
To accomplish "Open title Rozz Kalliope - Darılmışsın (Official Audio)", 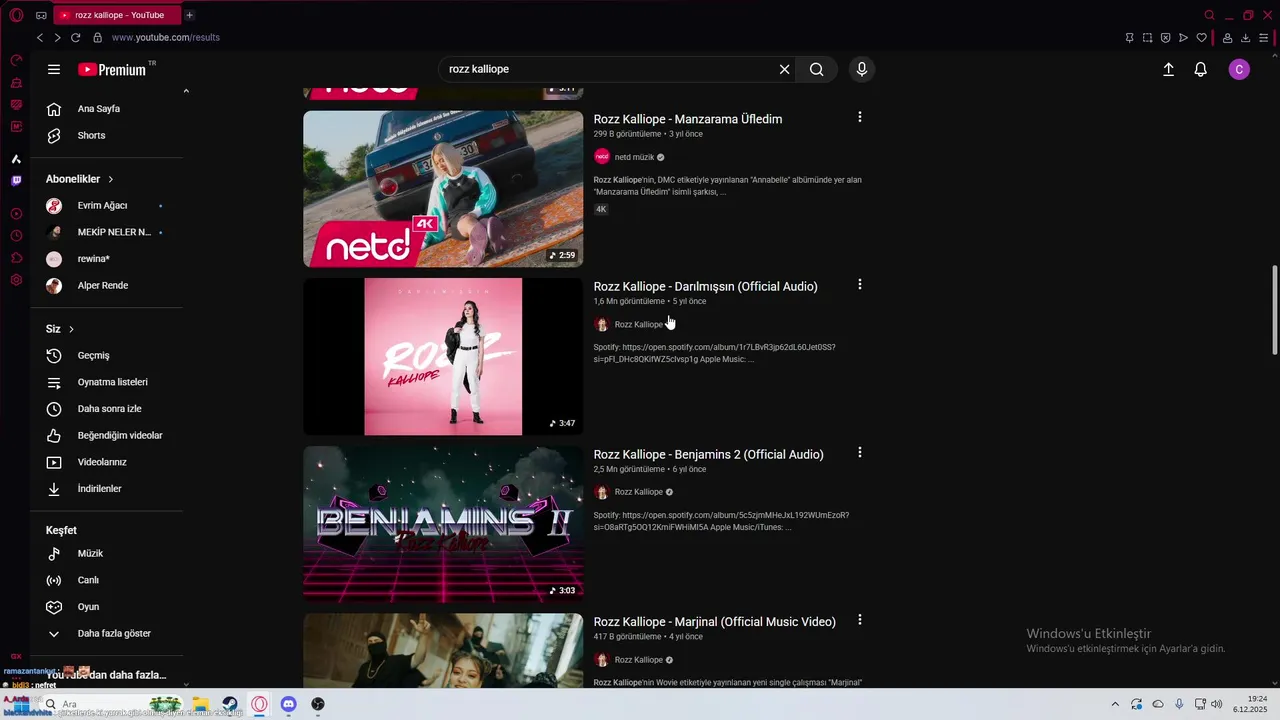I will (x=705, y=286).
